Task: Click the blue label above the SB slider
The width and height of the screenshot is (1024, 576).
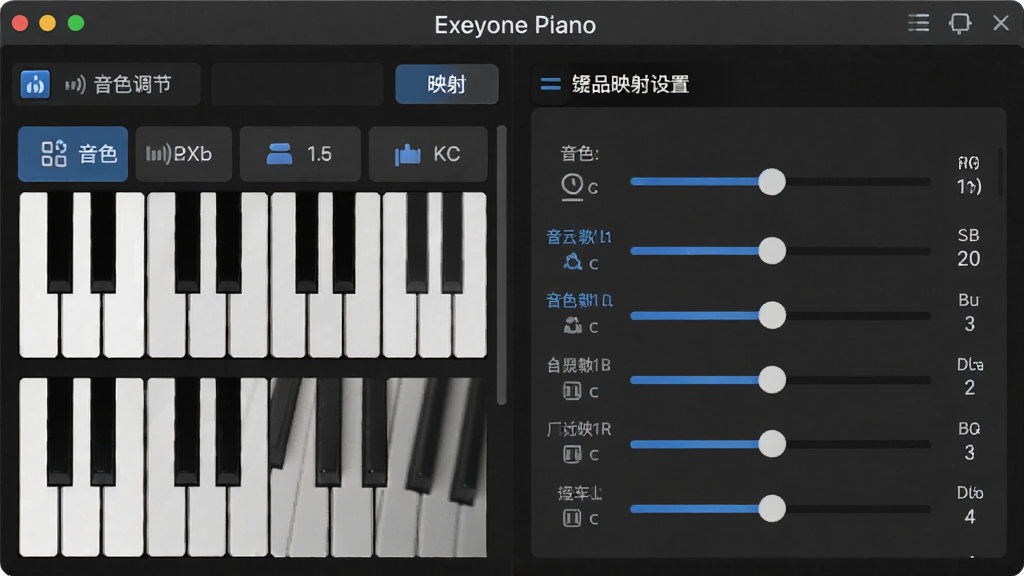Action: (579, 236)
